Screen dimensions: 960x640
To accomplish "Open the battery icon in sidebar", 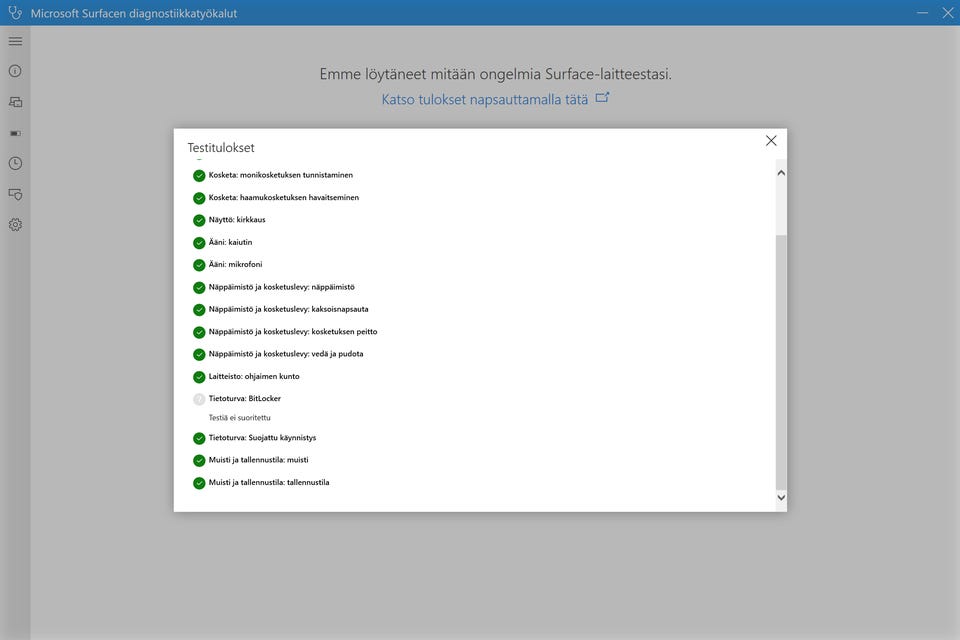I will point(15,133).
